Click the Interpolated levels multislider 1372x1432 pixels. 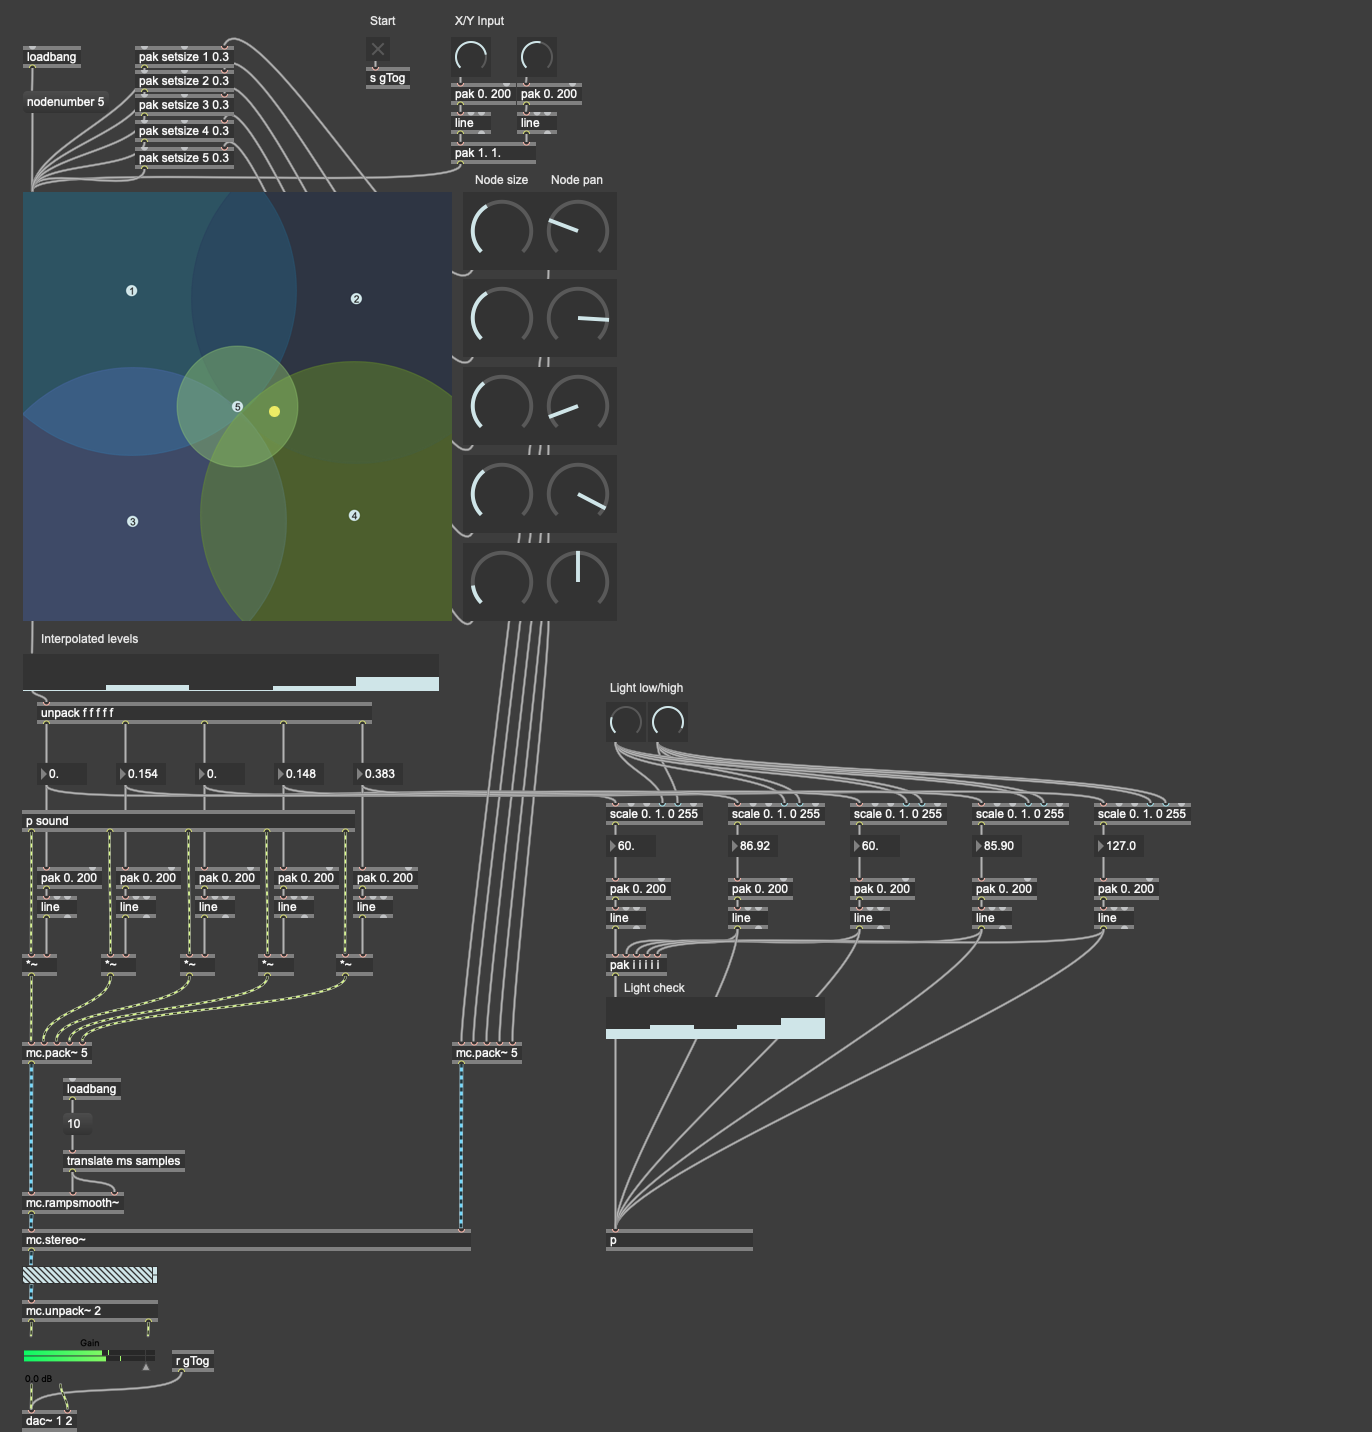point(230,673)
